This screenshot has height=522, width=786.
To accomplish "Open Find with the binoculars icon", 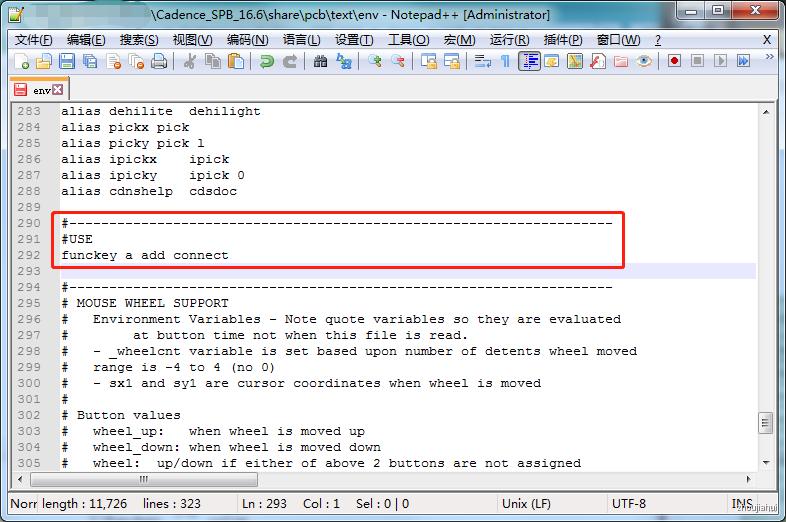I will [320, 61].
